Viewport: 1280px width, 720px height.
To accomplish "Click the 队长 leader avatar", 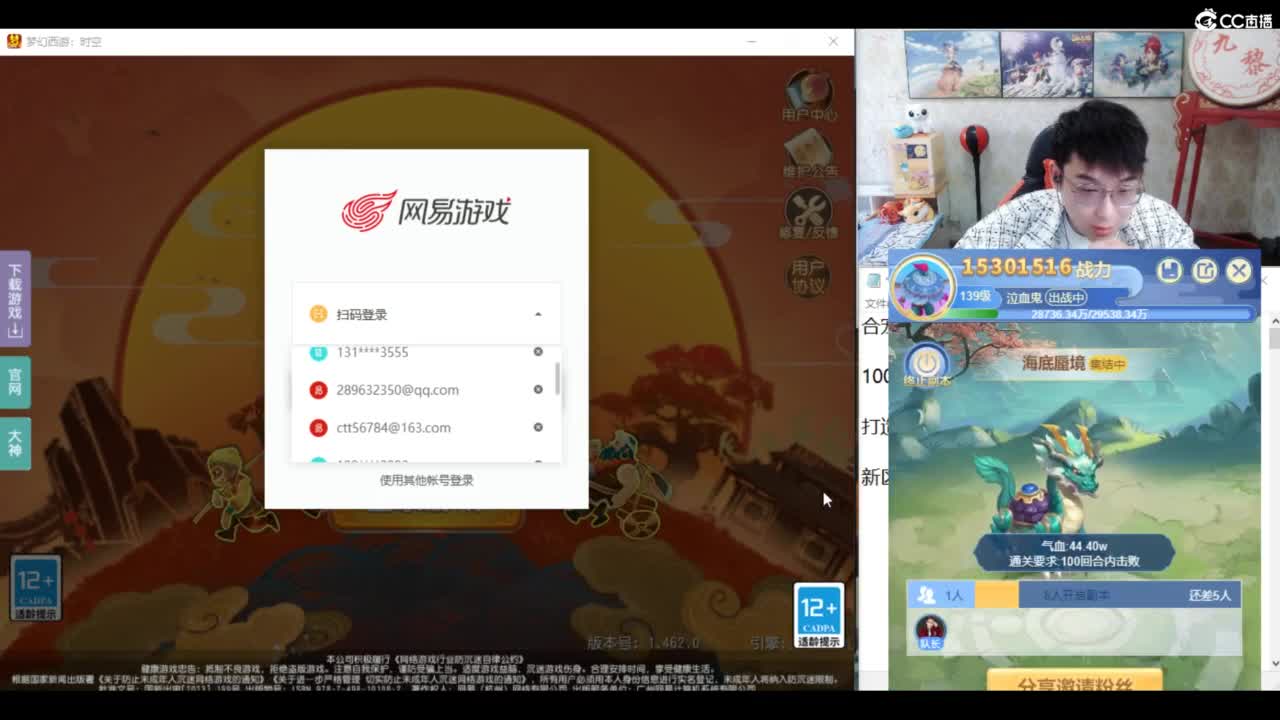I will [930, 632].
